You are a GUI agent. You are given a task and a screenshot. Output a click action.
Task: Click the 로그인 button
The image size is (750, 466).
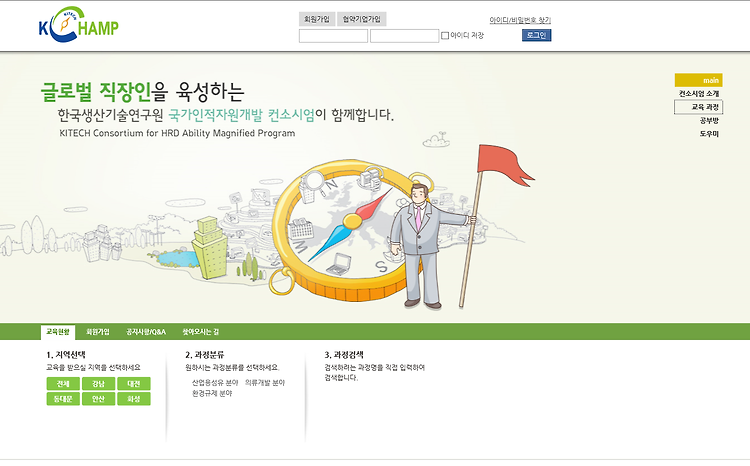pyautogui.click(x=536, y=35)
